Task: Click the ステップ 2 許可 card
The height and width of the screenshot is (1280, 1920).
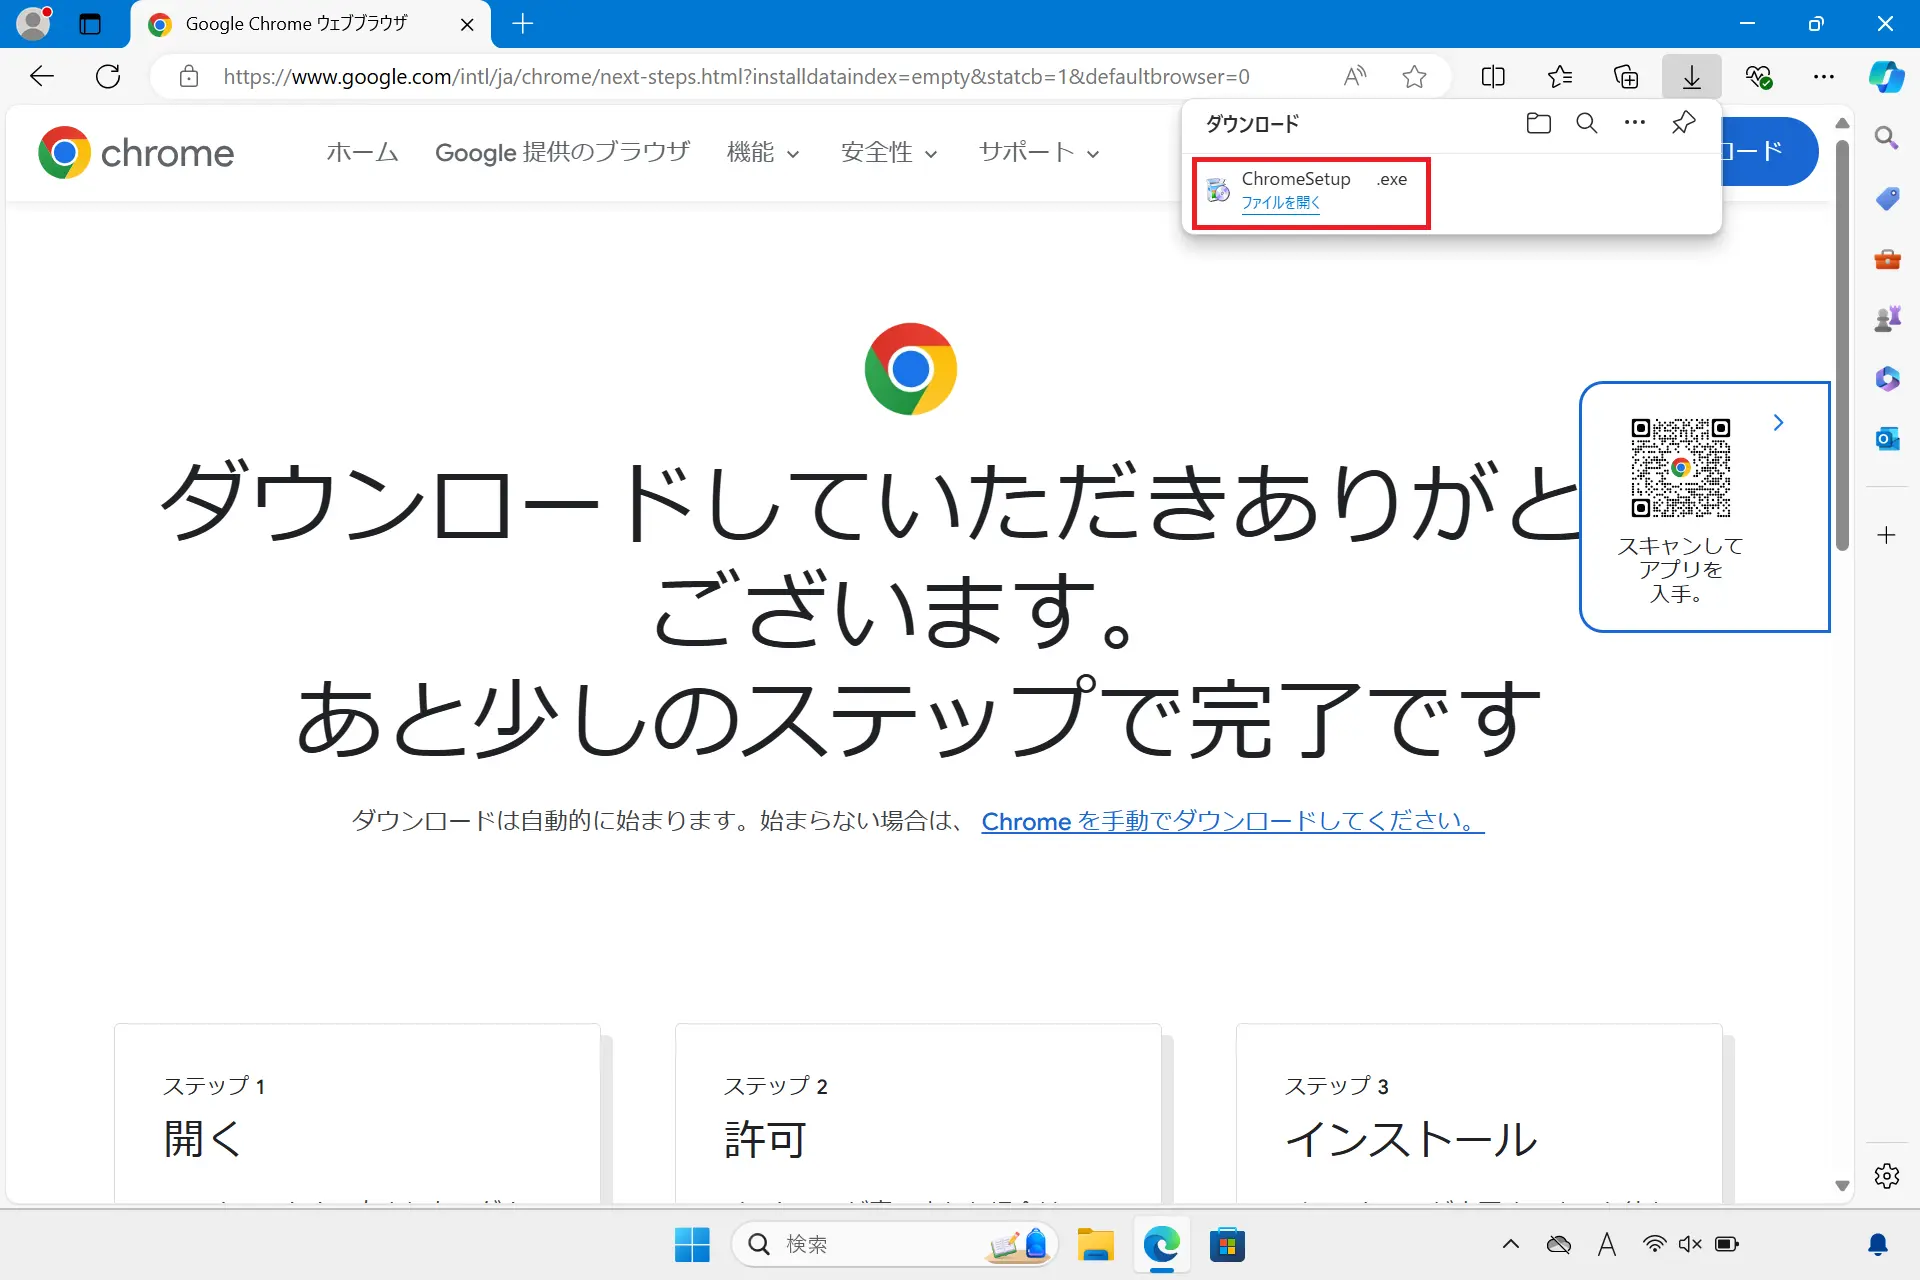Action: point(918,1113)
